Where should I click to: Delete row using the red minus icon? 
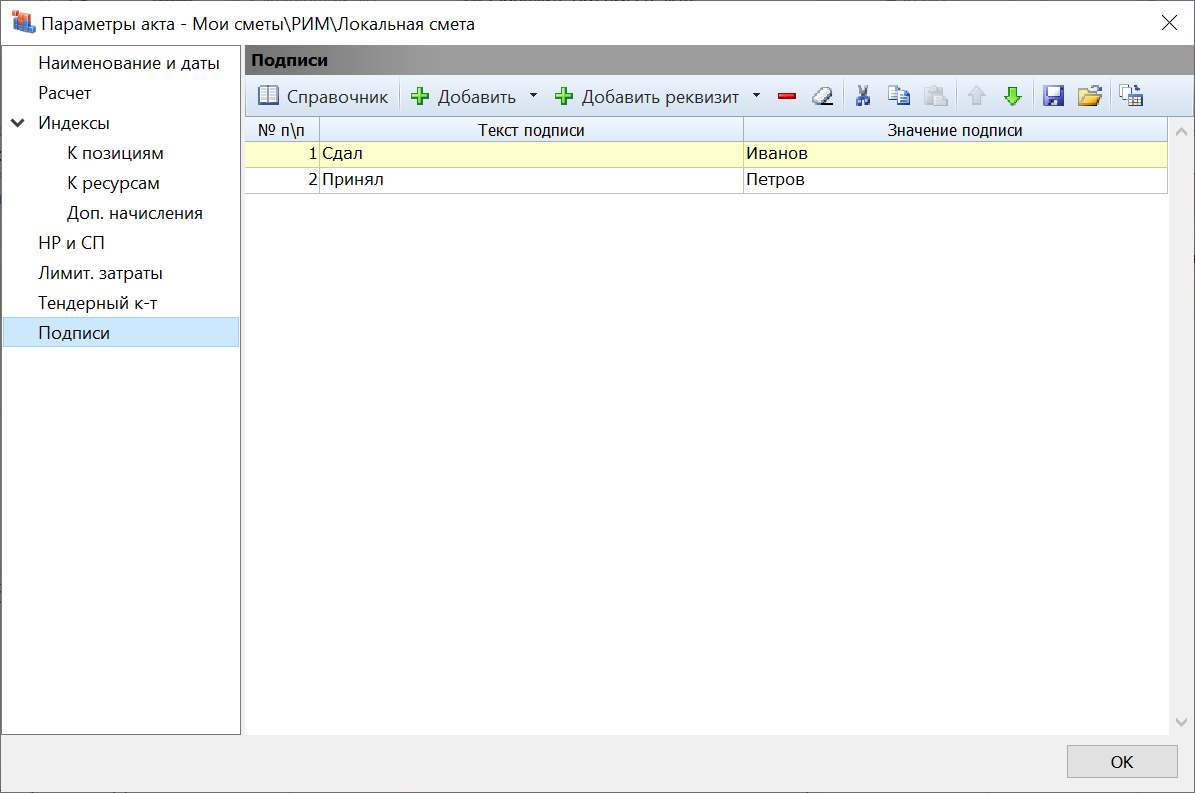pos(787,96)
